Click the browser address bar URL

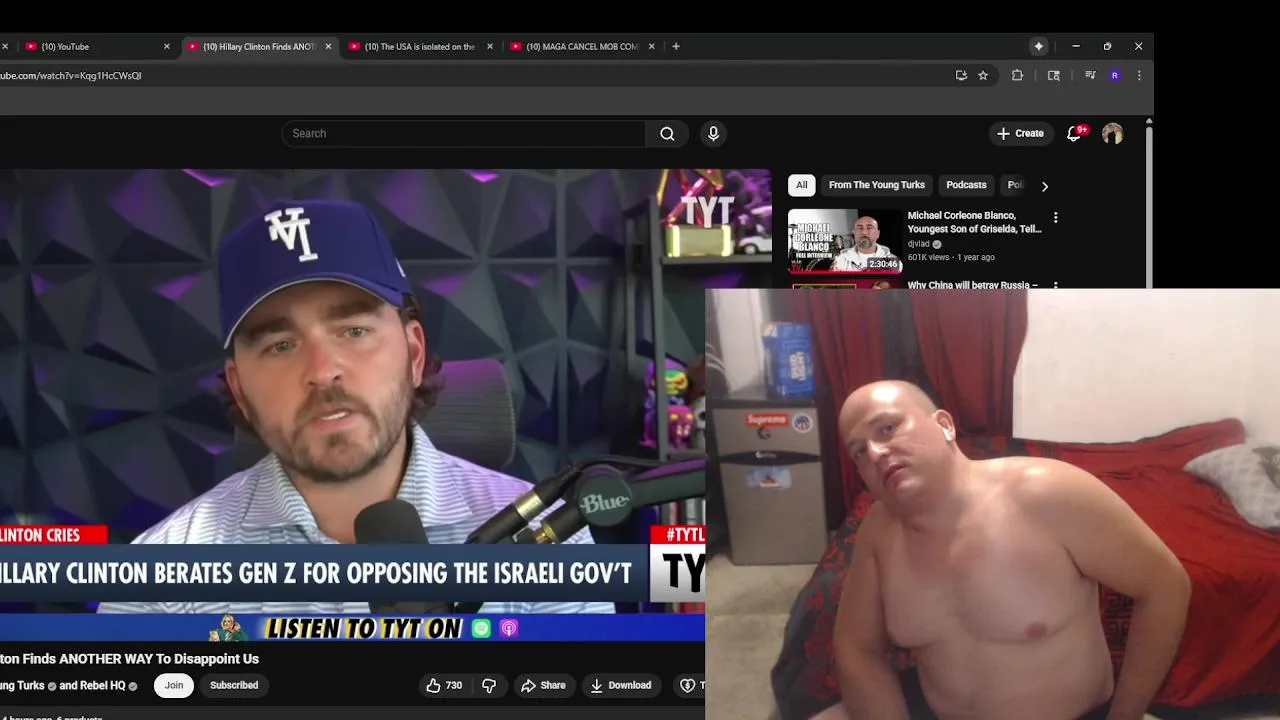click(70, 75)
